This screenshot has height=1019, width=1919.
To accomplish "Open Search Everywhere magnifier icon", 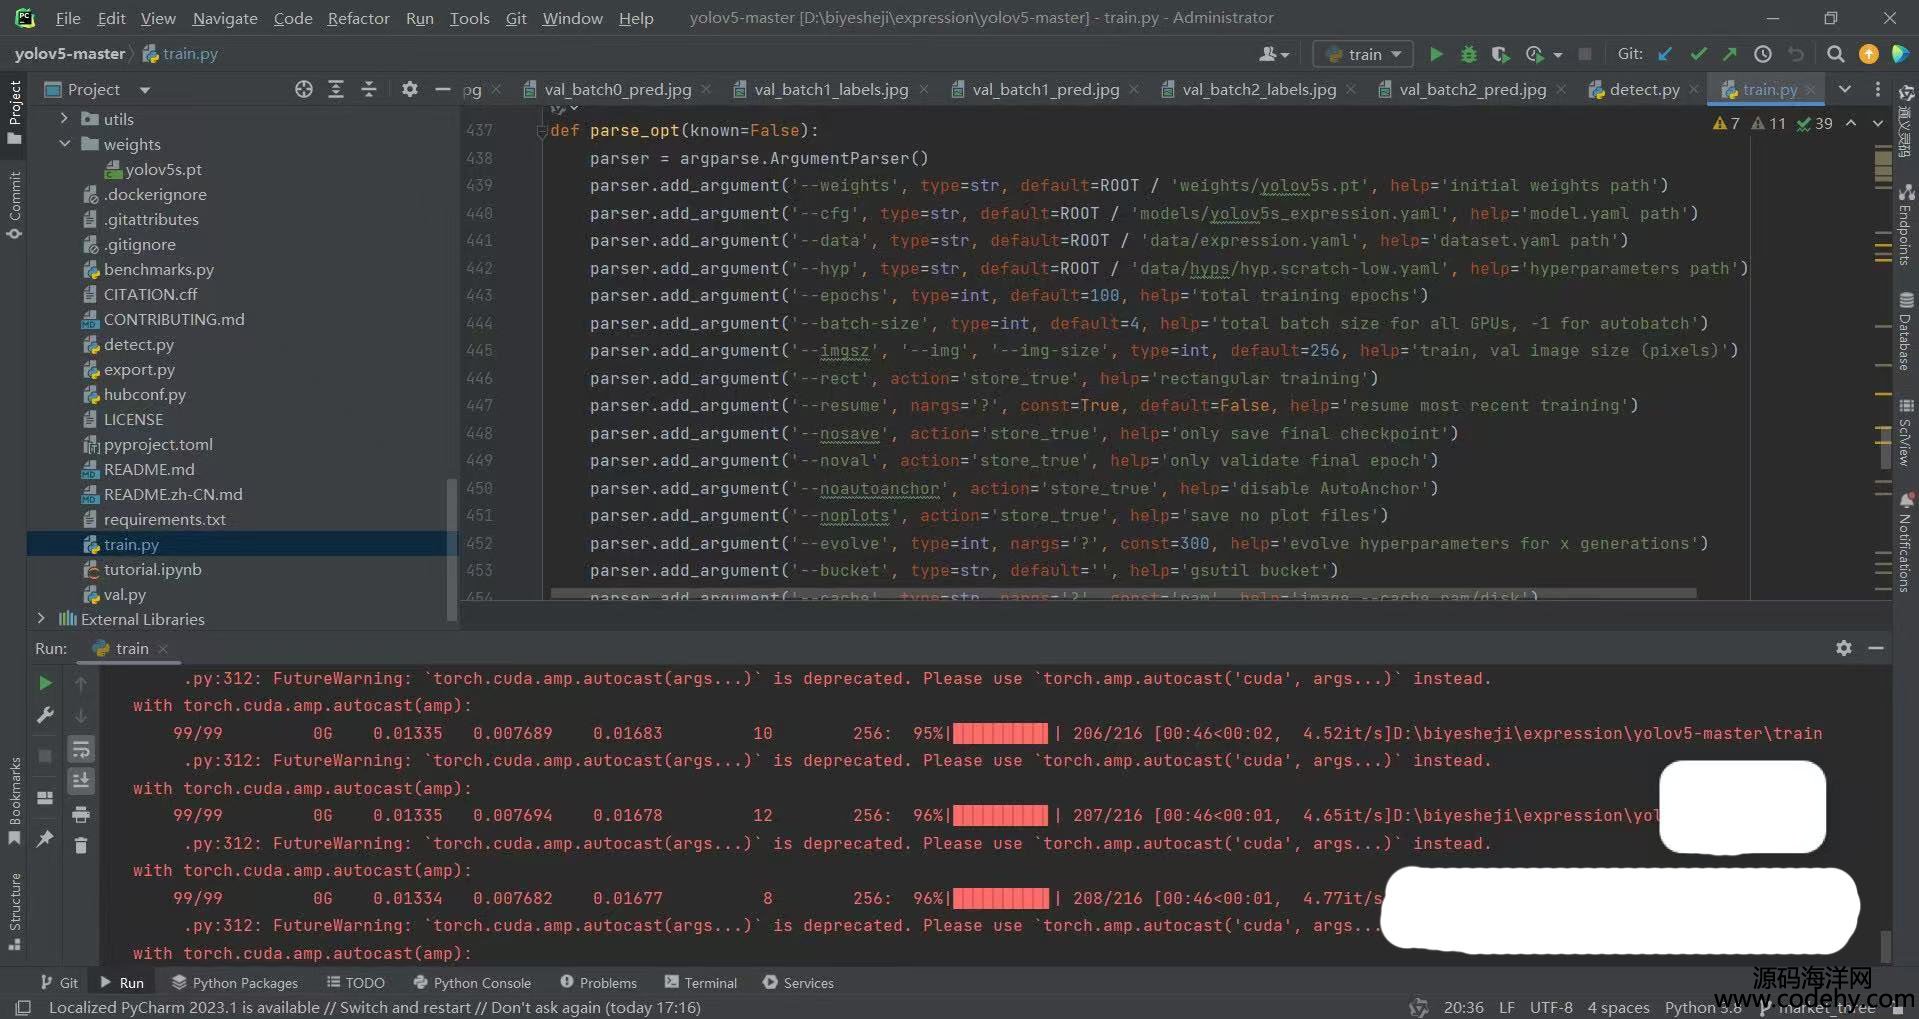I will pyautogui.click(x=1835, y=54).
